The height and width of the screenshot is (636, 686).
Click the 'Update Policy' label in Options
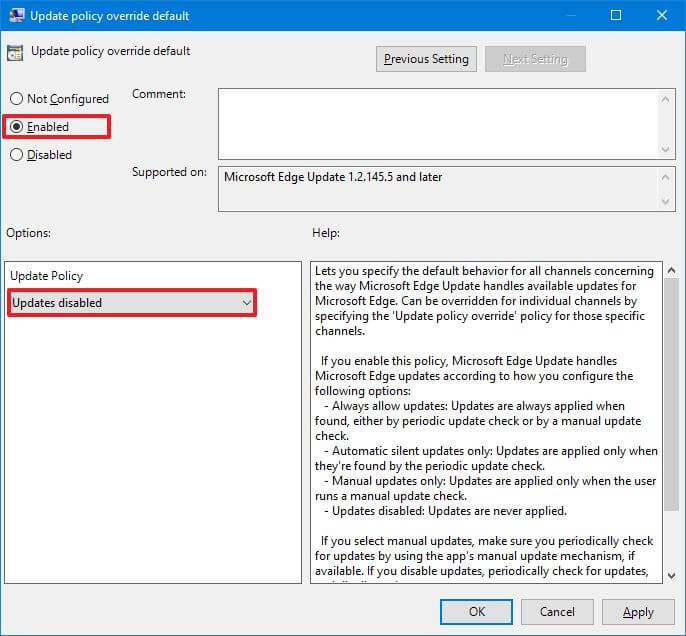[x=46, y=276]
